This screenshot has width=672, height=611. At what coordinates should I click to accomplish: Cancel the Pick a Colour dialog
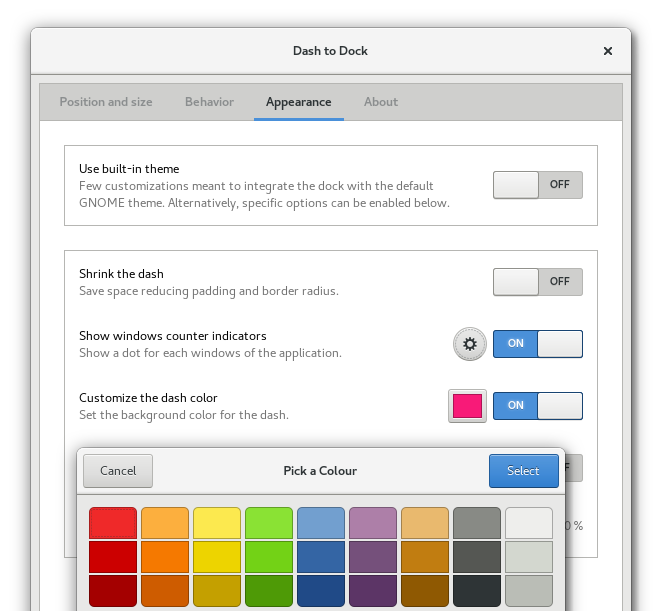coord(118,471)
